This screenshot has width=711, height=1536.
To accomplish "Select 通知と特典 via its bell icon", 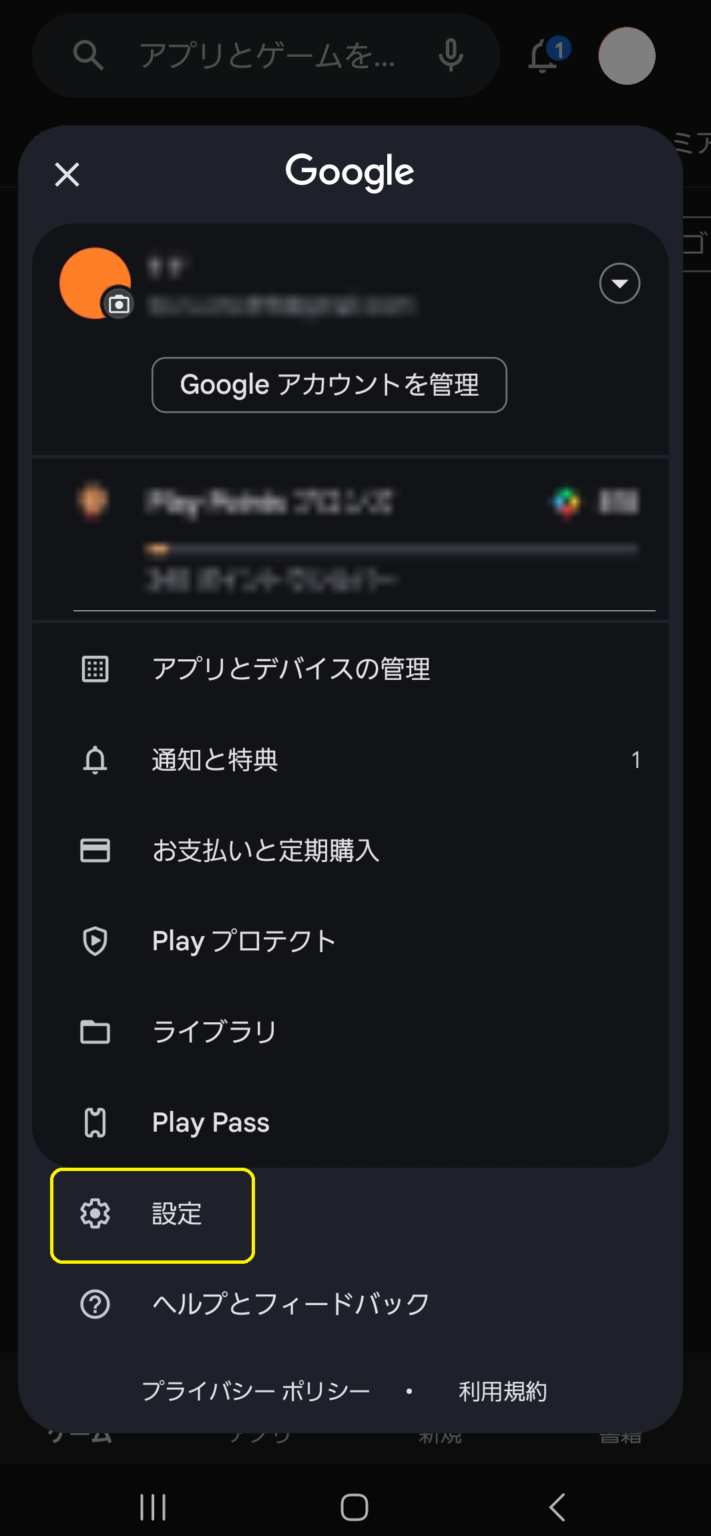I will click(x=94, y=760).
